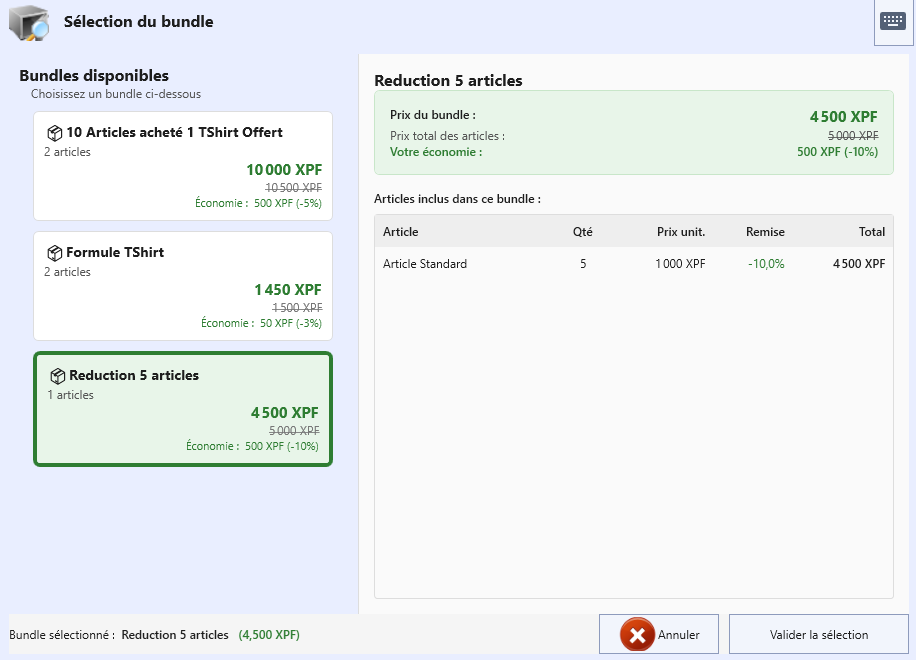
Task: Click the green bundle price summary box
Action: coord(633,133)
